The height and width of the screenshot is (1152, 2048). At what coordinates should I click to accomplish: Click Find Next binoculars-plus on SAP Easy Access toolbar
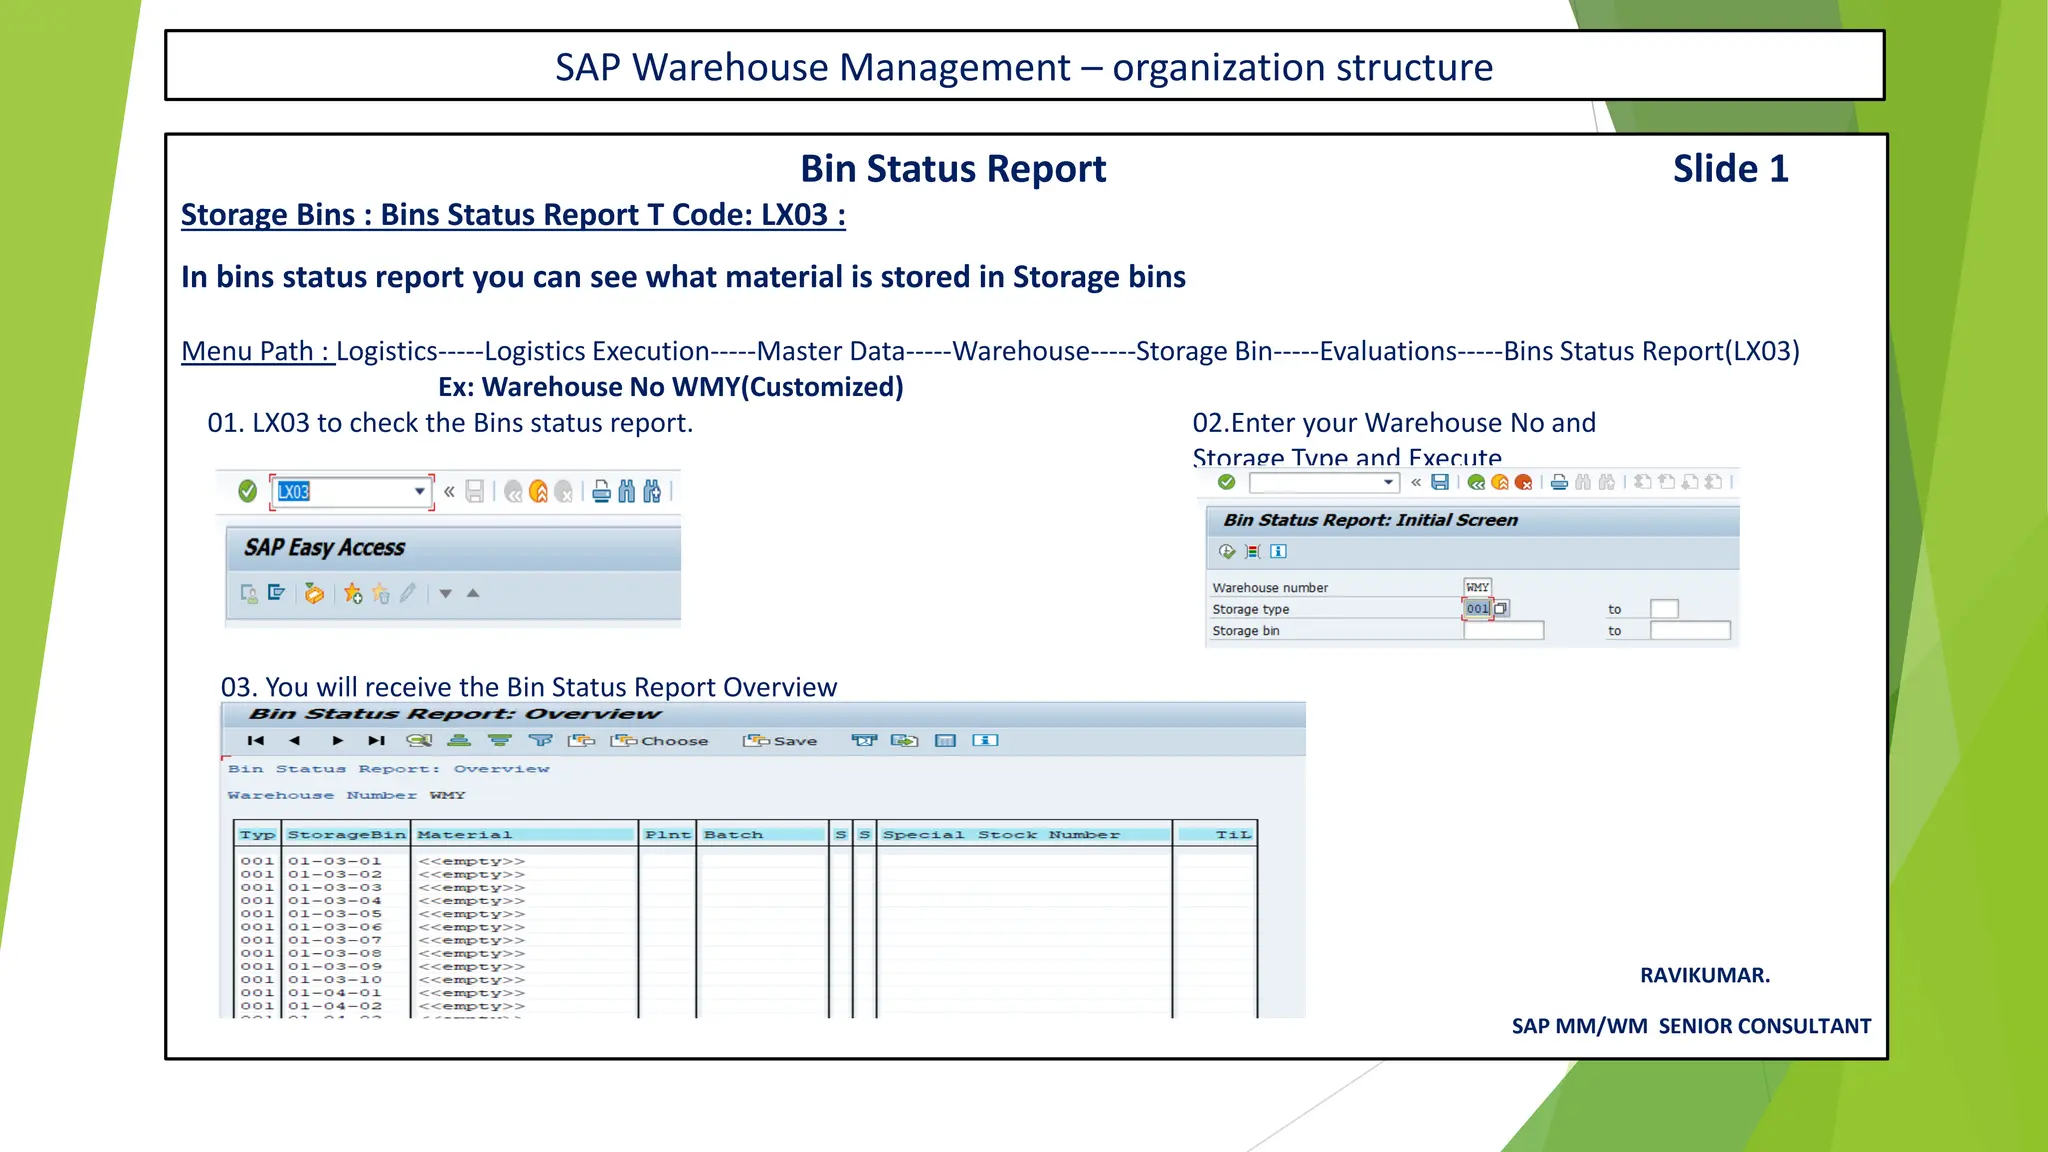click(652, 491)
